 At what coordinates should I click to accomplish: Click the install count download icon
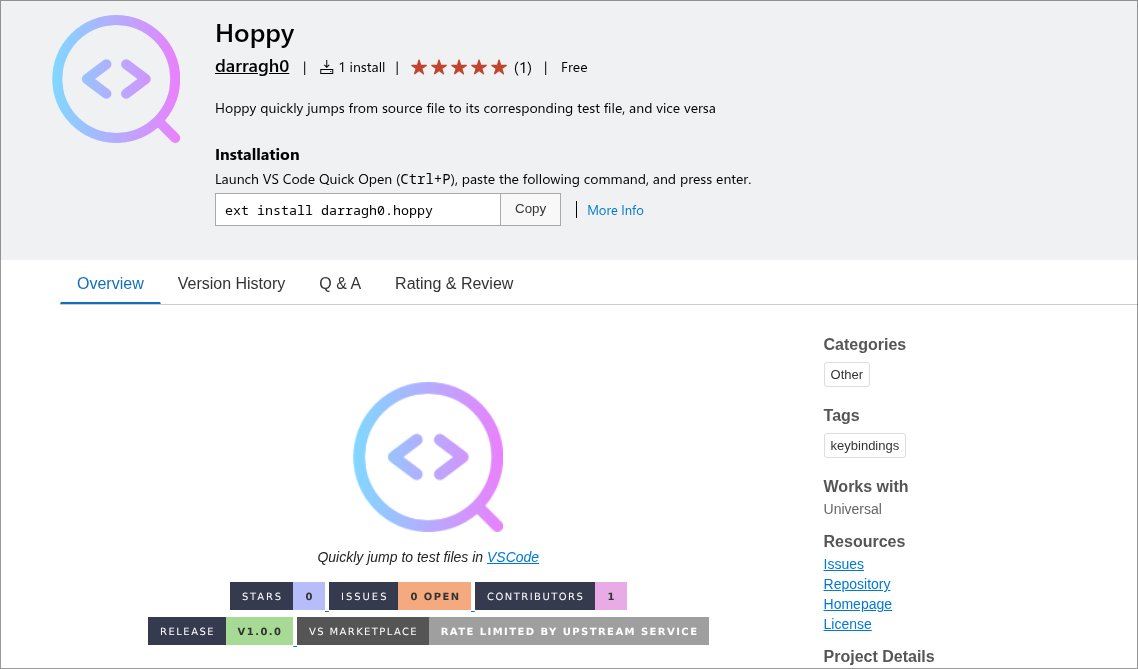(x=326, y=67)
